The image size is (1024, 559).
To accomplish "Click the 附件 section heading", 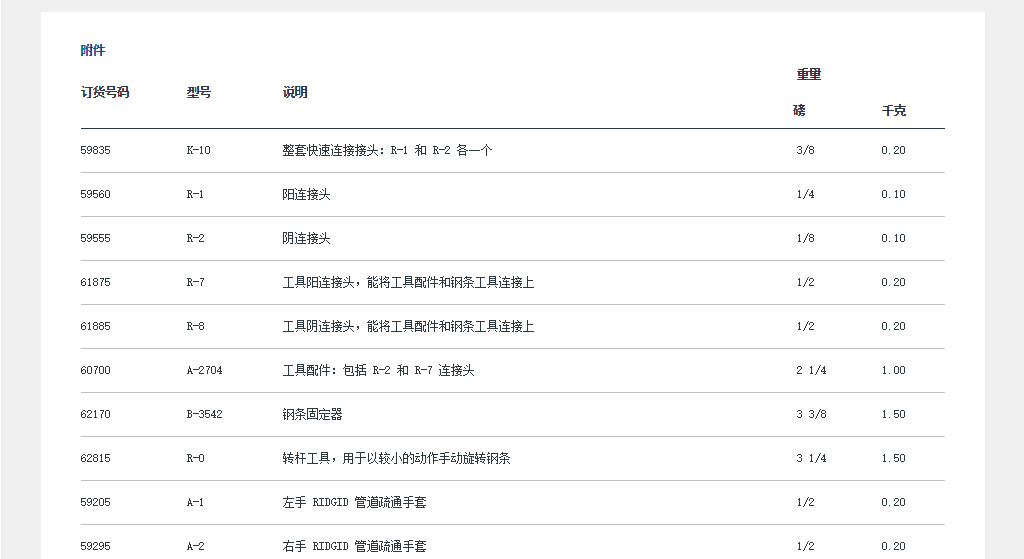I will pyautogui.click(x=93, y=50).
